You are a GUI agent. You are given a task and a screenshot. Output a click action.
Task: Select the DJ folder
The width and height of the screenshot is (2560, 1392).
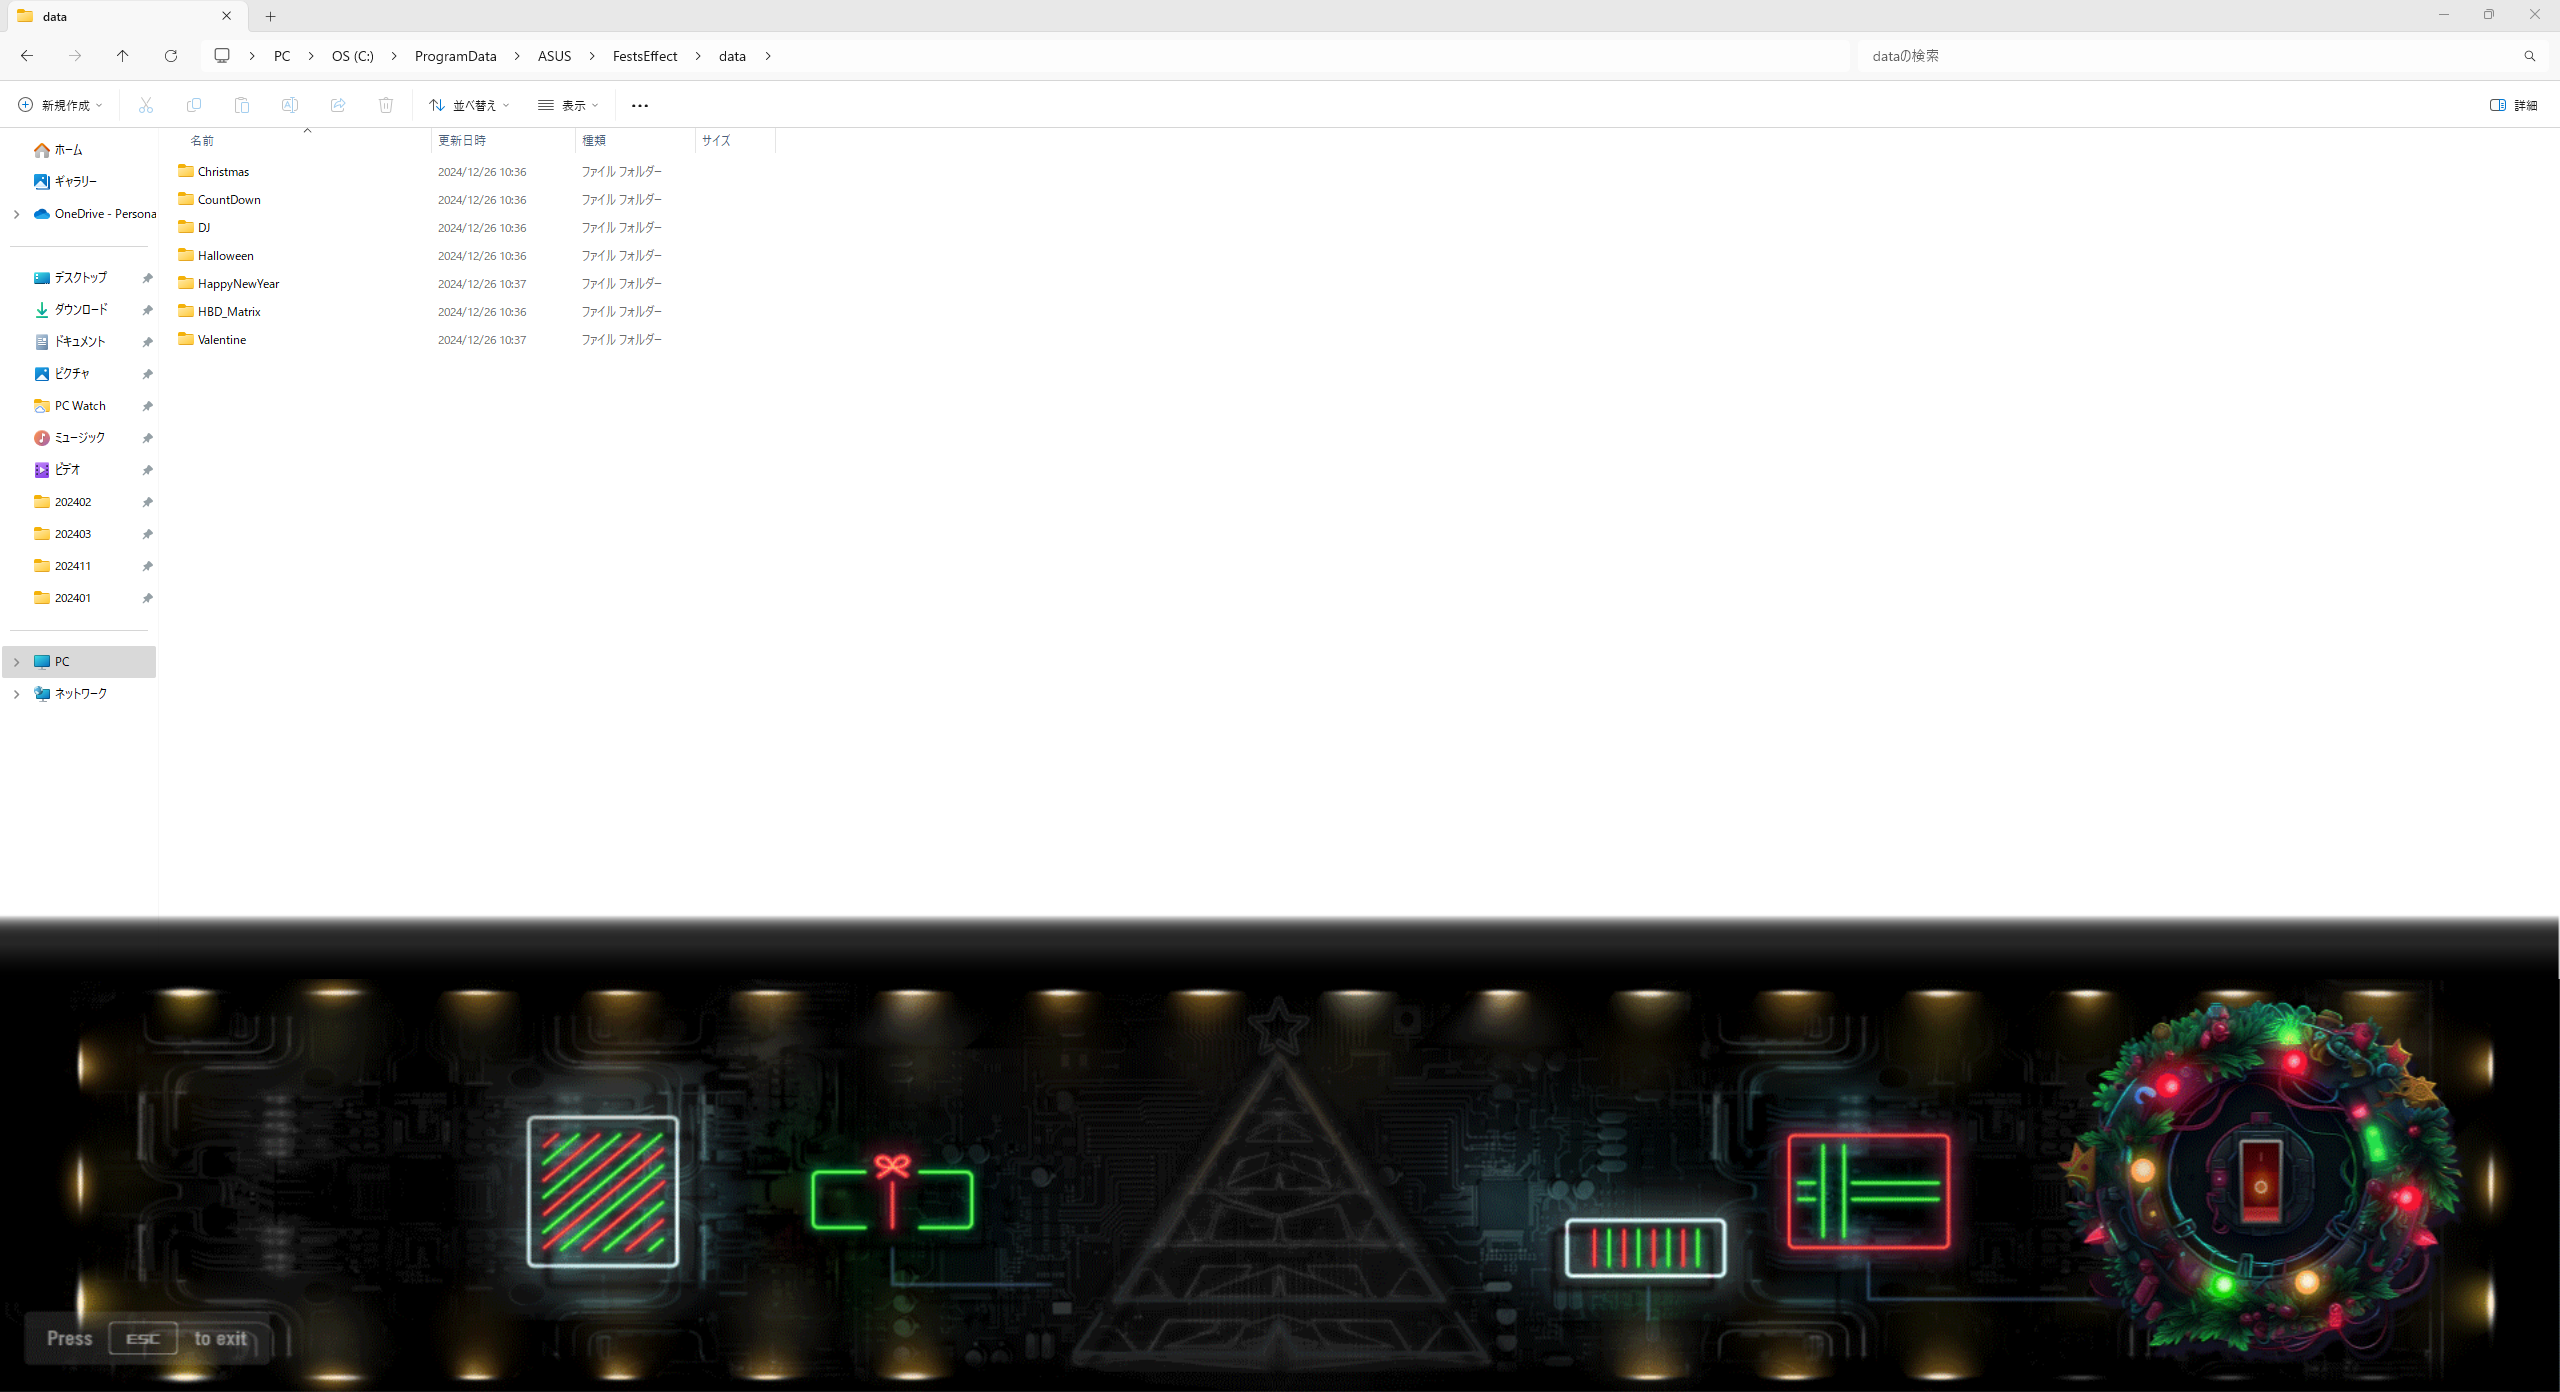pos(204,228)
